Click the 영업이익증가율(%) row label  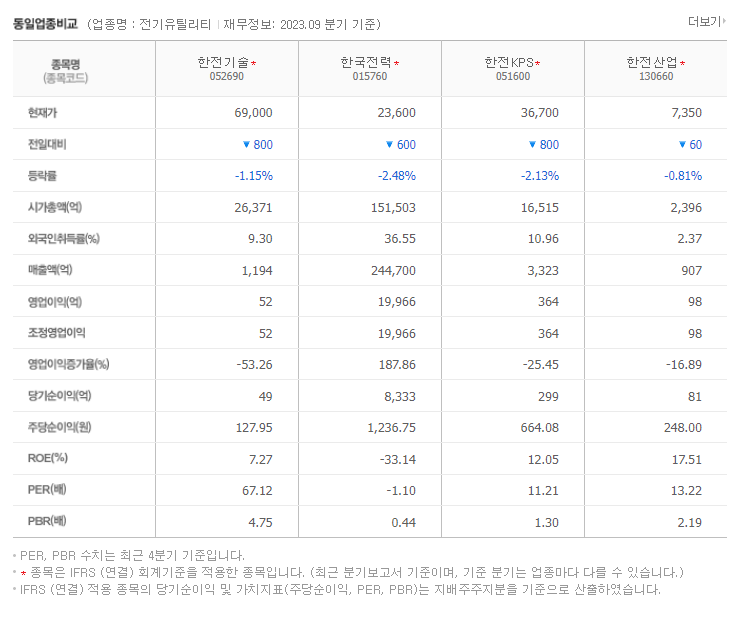coord(69,364)
